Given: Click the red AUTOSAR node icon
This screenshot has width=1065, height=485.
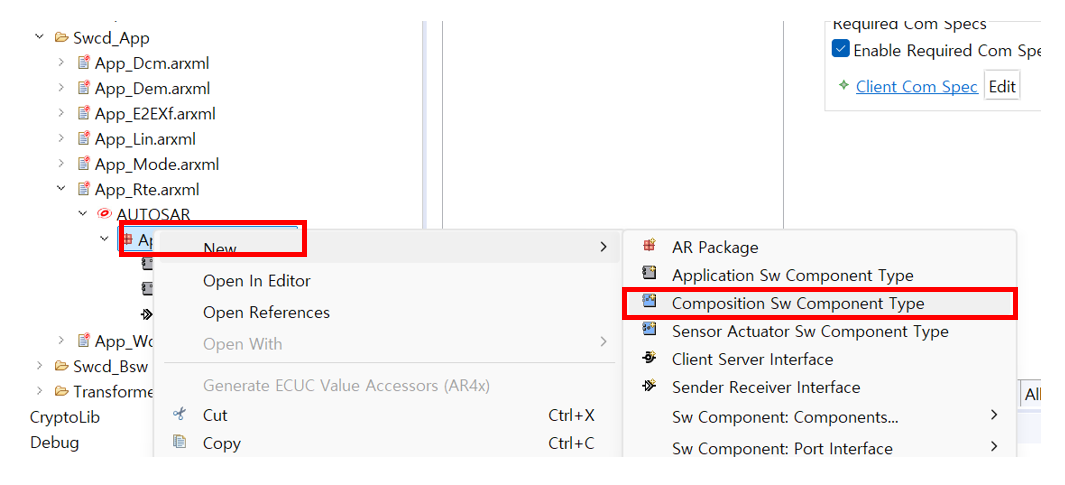Looking at the screenshot, I should [104, 214].
